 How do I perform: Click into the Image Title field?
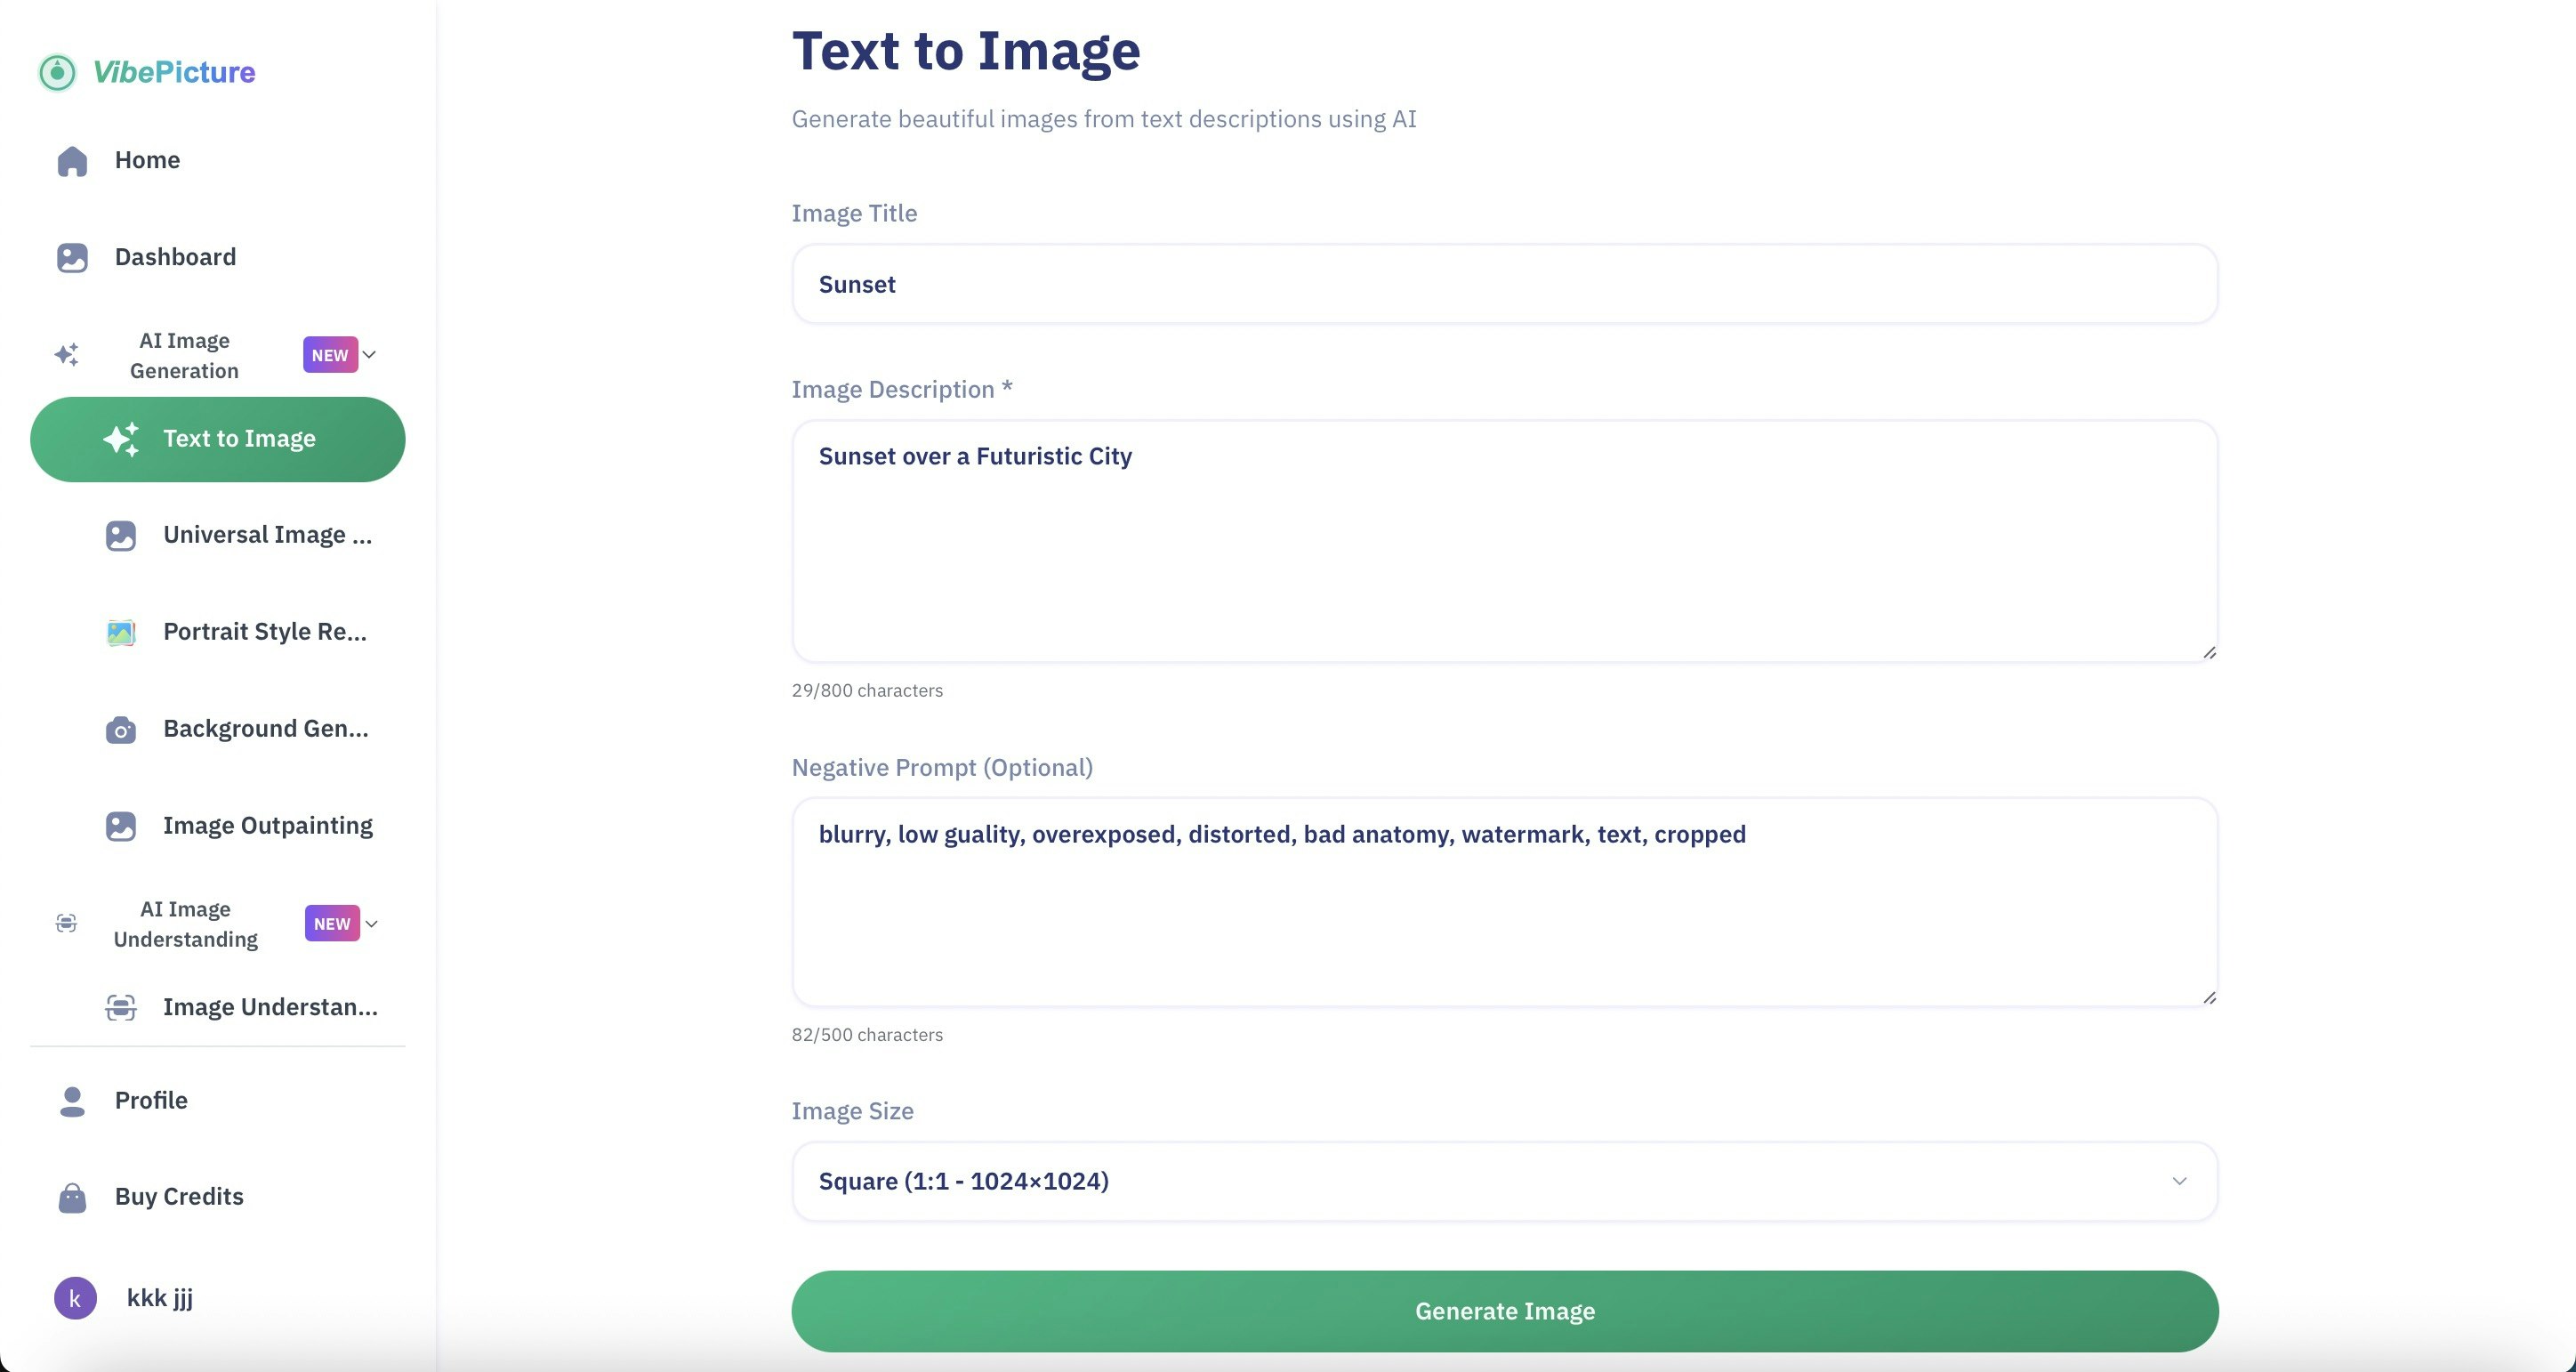pos(1504,284)
